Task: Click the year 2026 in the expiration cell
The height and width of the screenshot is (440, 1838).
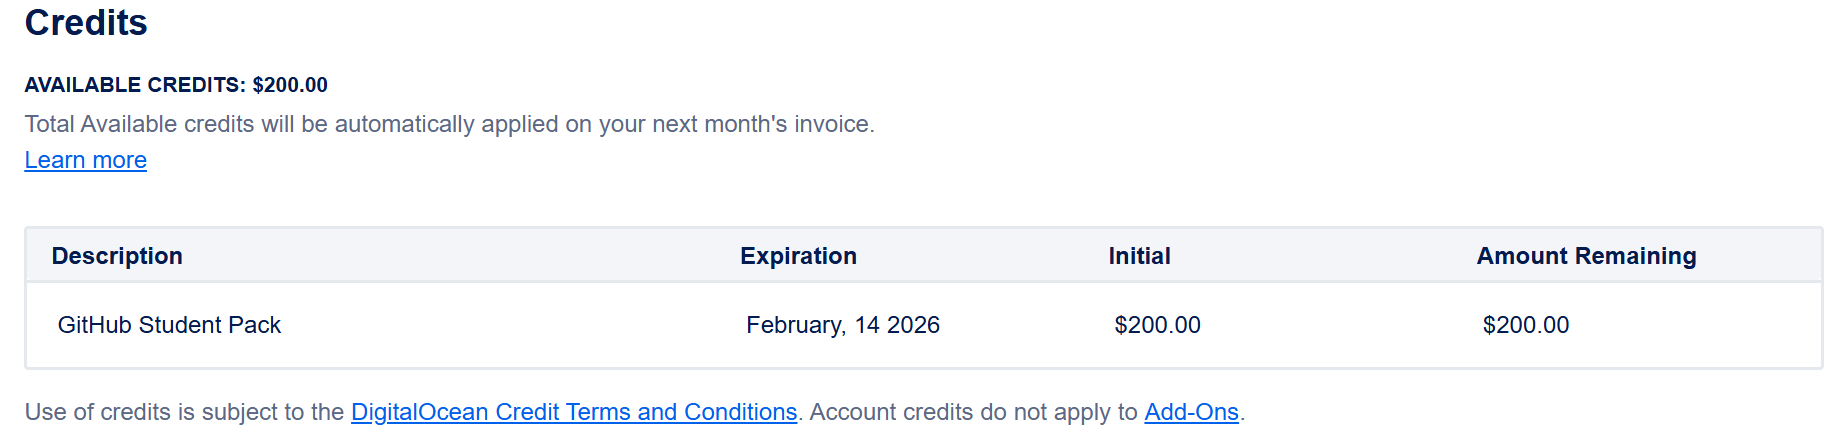Action: point(913,325)
